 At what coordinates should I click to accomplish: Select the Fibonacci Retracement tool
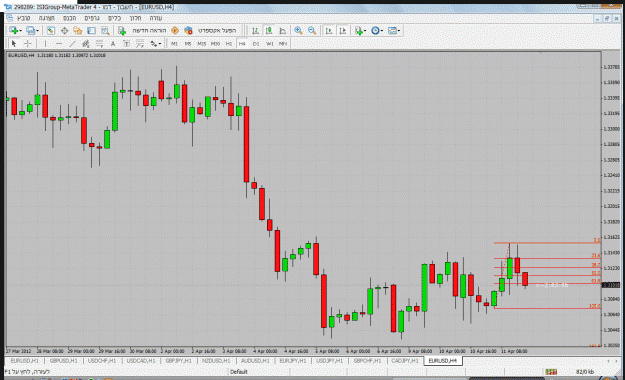tap(99, 44)
